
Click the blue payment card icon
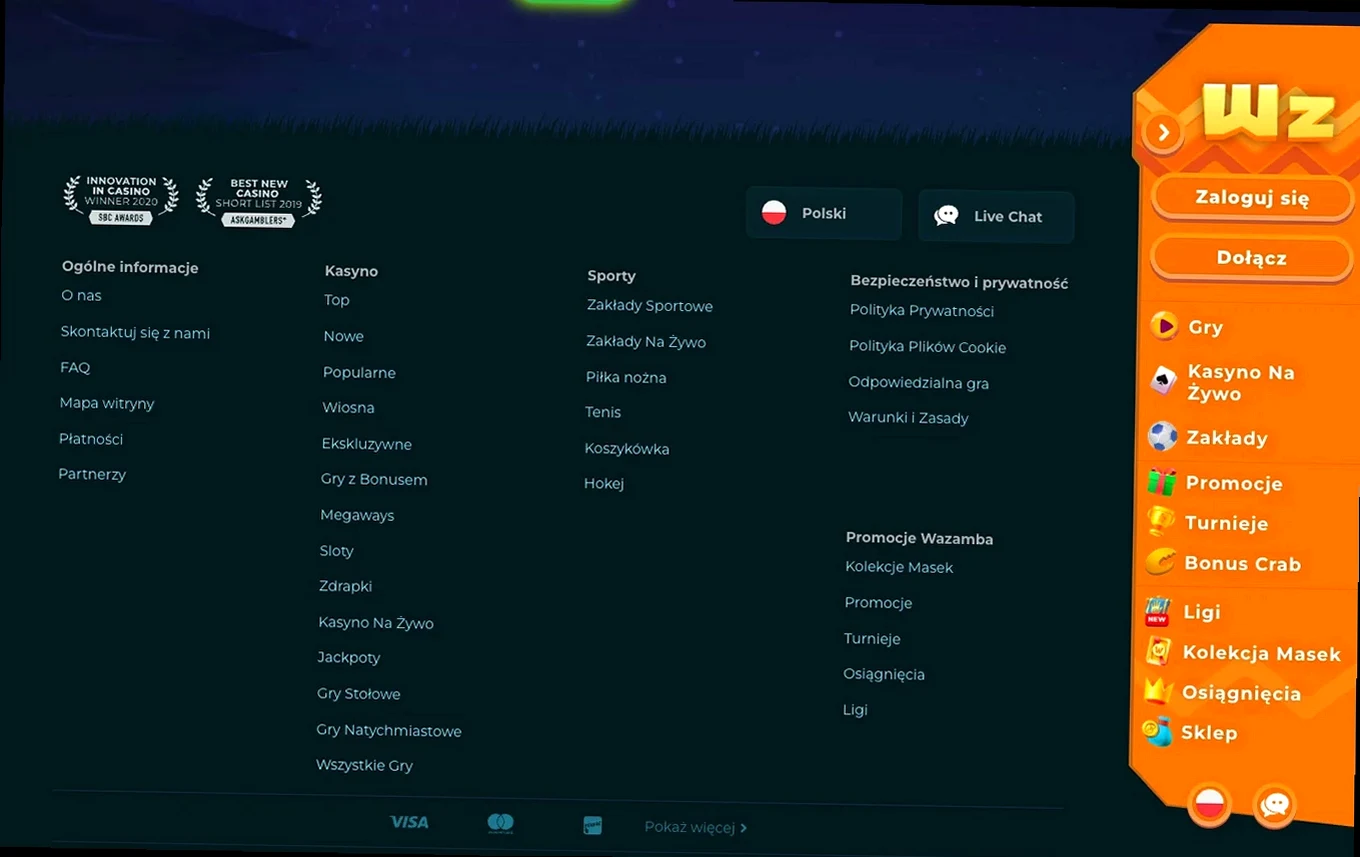pyautogui.click(x=593, y=825)
